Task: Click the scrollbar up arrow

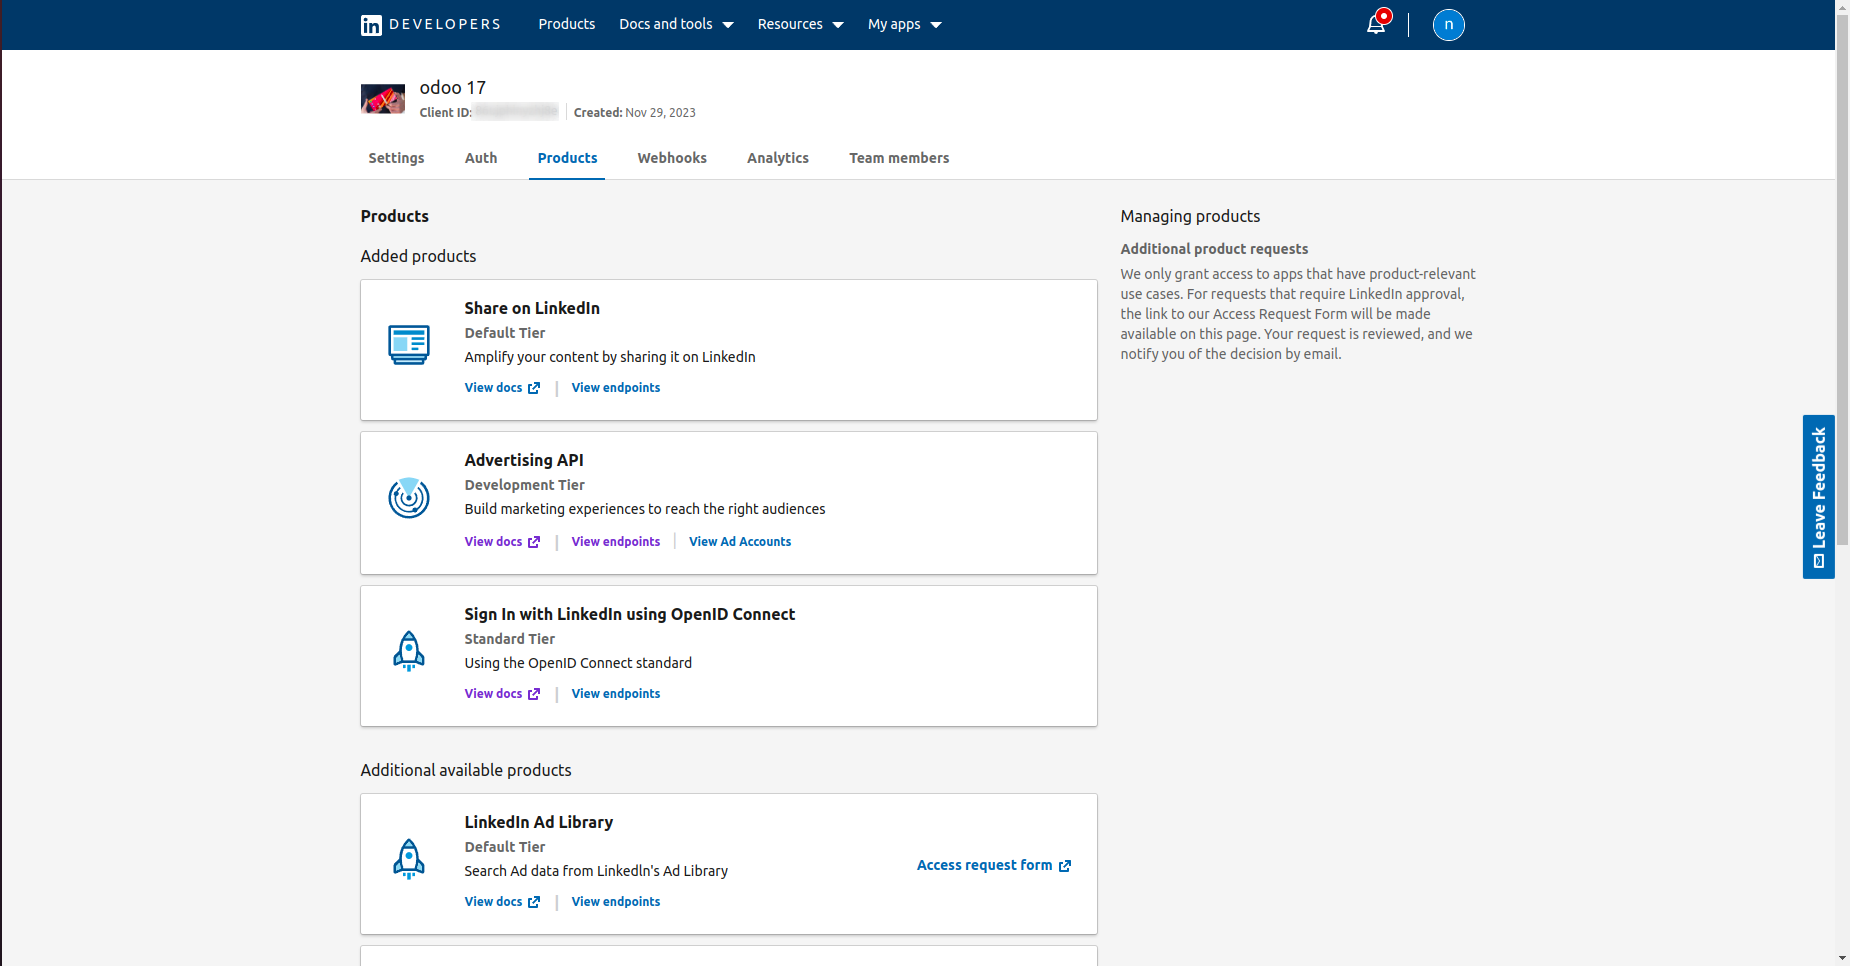Action: click(1843, 7)
